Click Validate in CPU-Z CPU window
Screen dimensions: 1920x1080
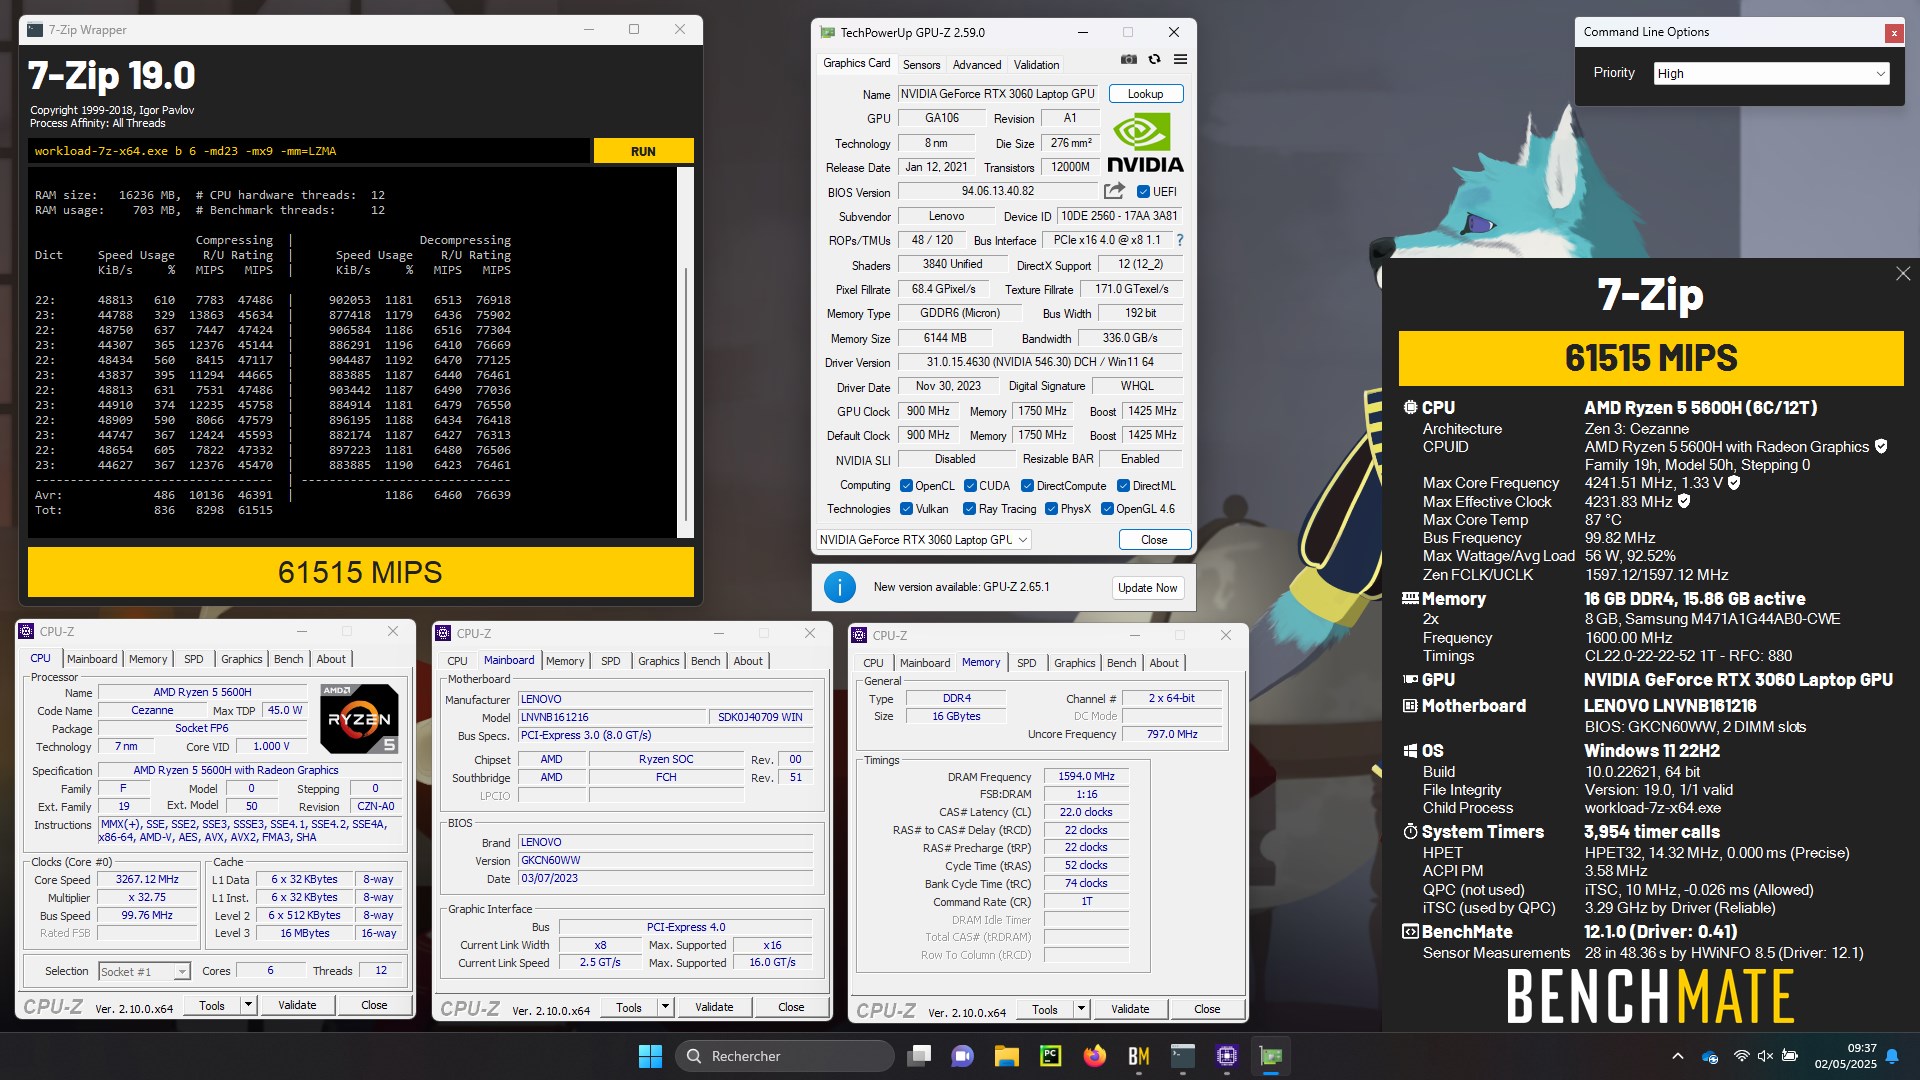click(297, 1005)
